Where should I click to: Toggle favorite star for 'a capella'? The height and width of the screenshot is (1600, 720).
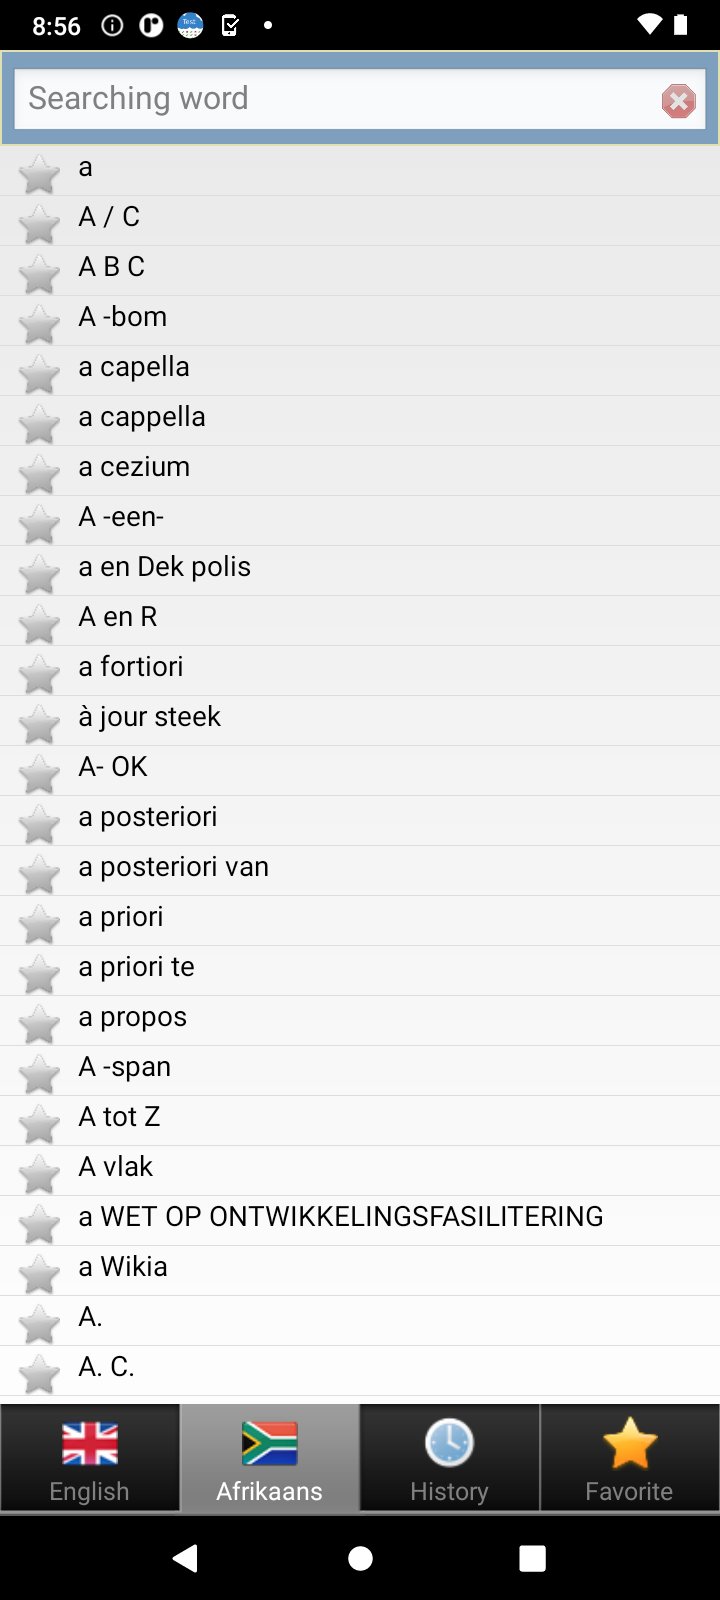[x=39, y=374]
